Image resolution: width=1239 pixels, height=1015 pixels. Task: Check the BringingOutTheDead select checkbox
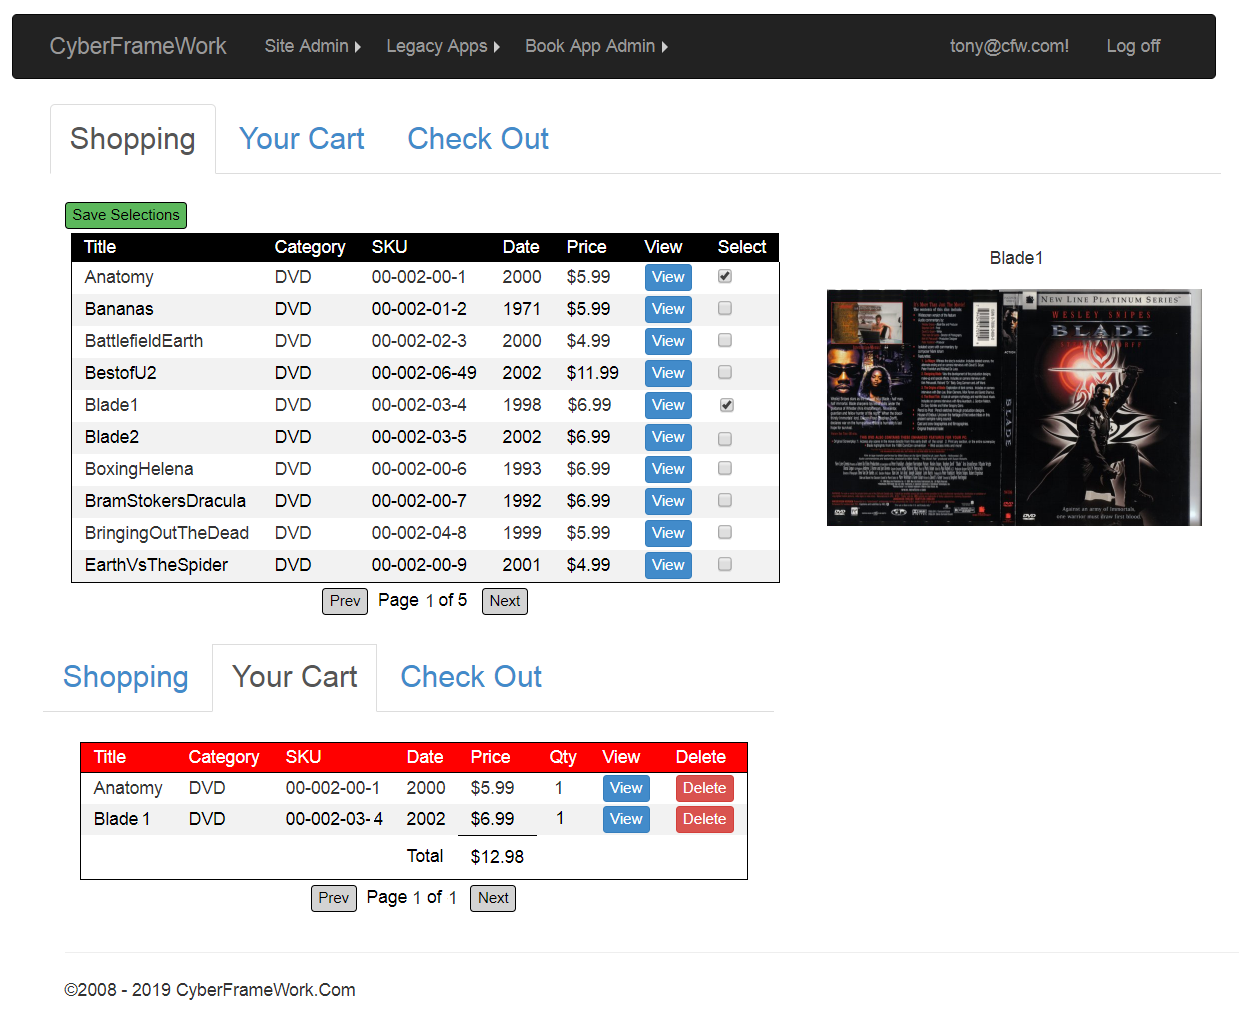(725, 532)
